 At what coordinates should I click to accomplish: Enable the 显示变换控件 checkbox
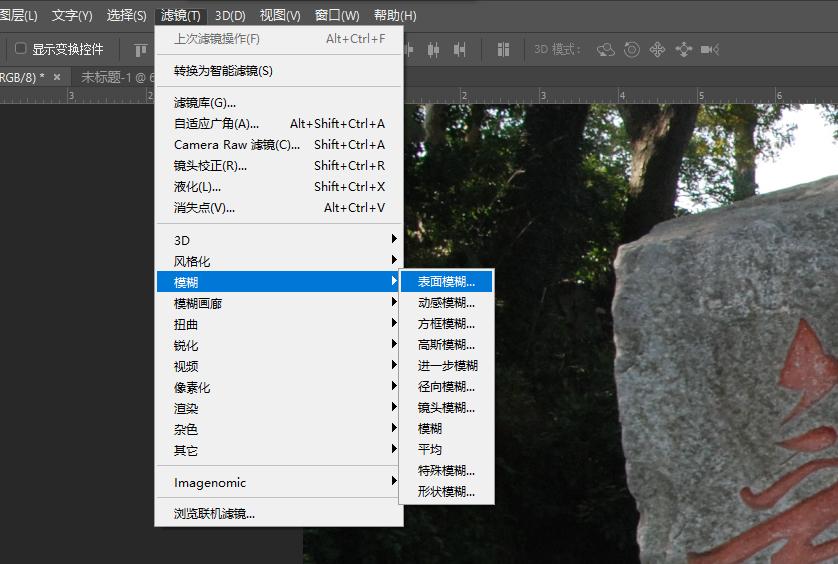coord(20,49)
